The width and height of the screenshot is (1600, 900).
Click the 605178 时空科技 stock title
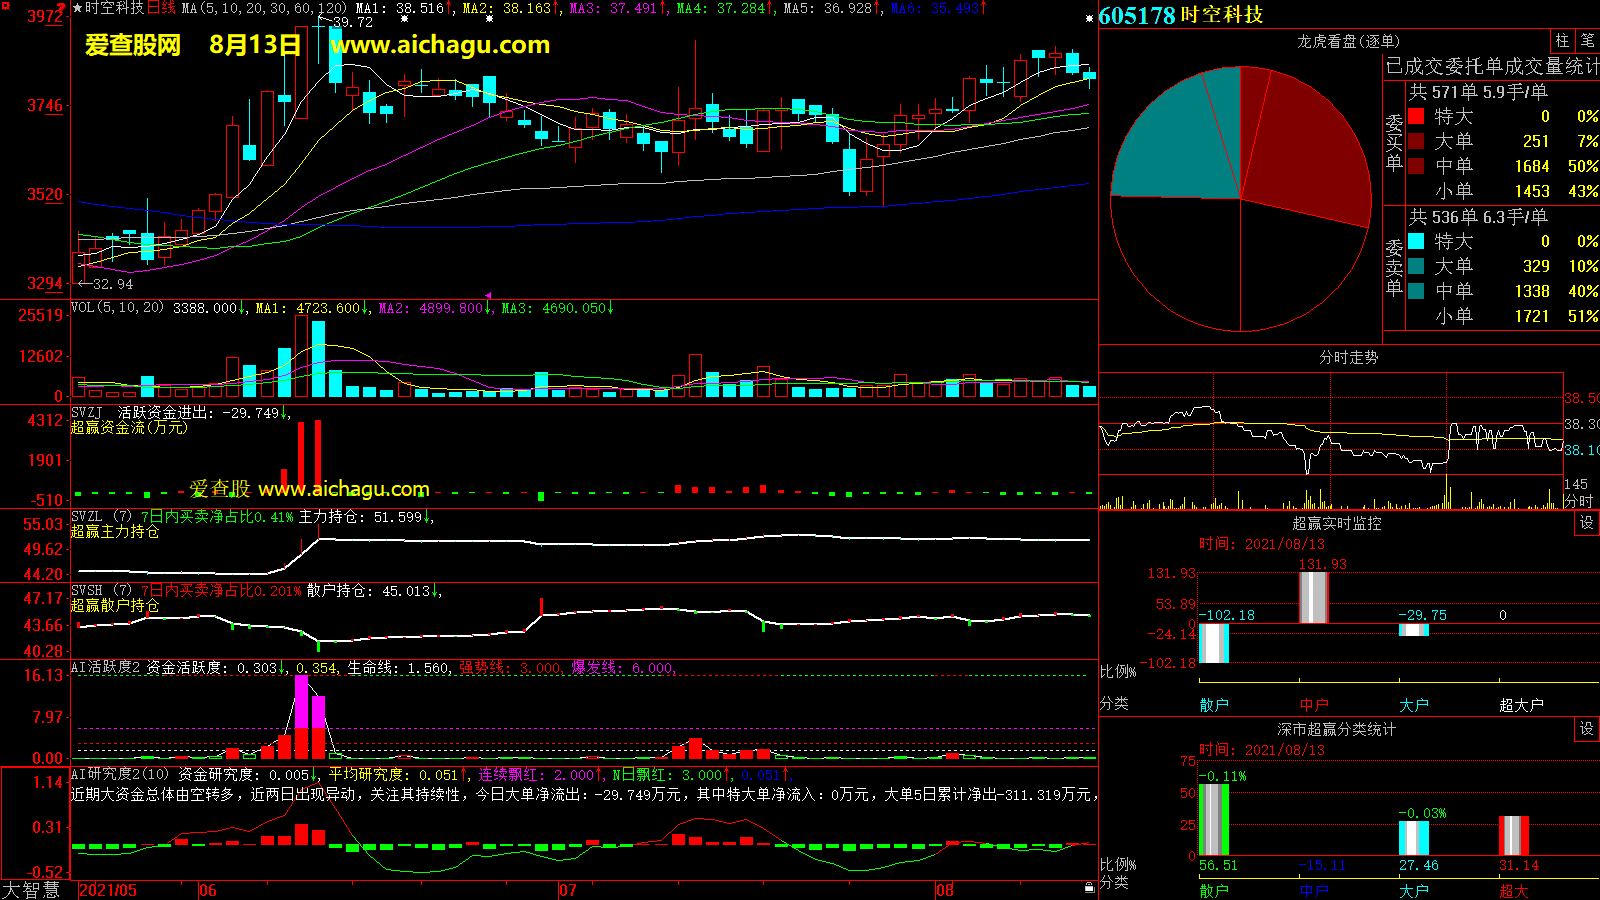(x=1180, y=15)
